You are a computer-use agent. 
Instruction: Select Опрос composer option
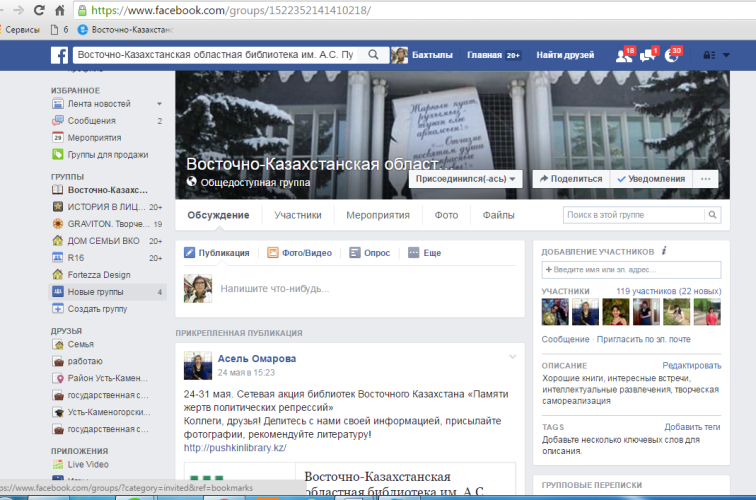coord(370,253)
